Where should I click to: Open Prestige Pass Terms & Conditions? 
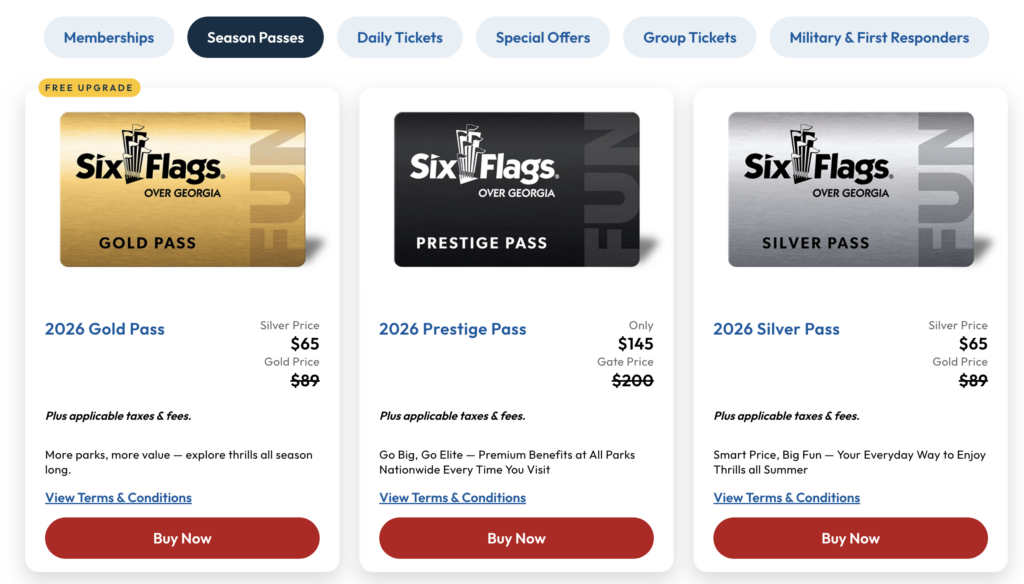coord(452,497)
